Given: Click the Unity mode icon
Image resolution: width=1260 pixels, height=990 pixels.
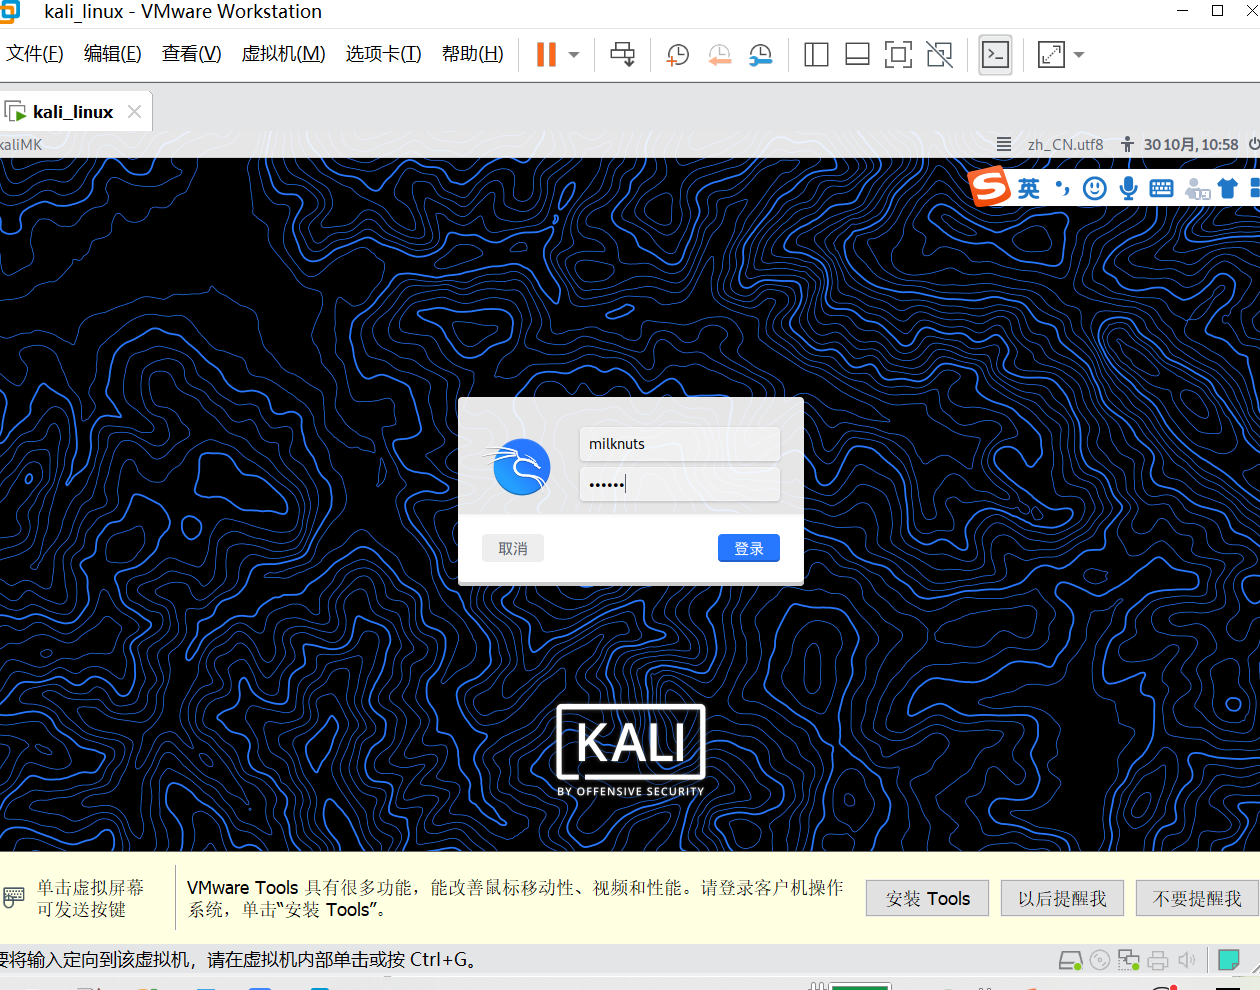Looking at the screenshot, I should [939, 54].
